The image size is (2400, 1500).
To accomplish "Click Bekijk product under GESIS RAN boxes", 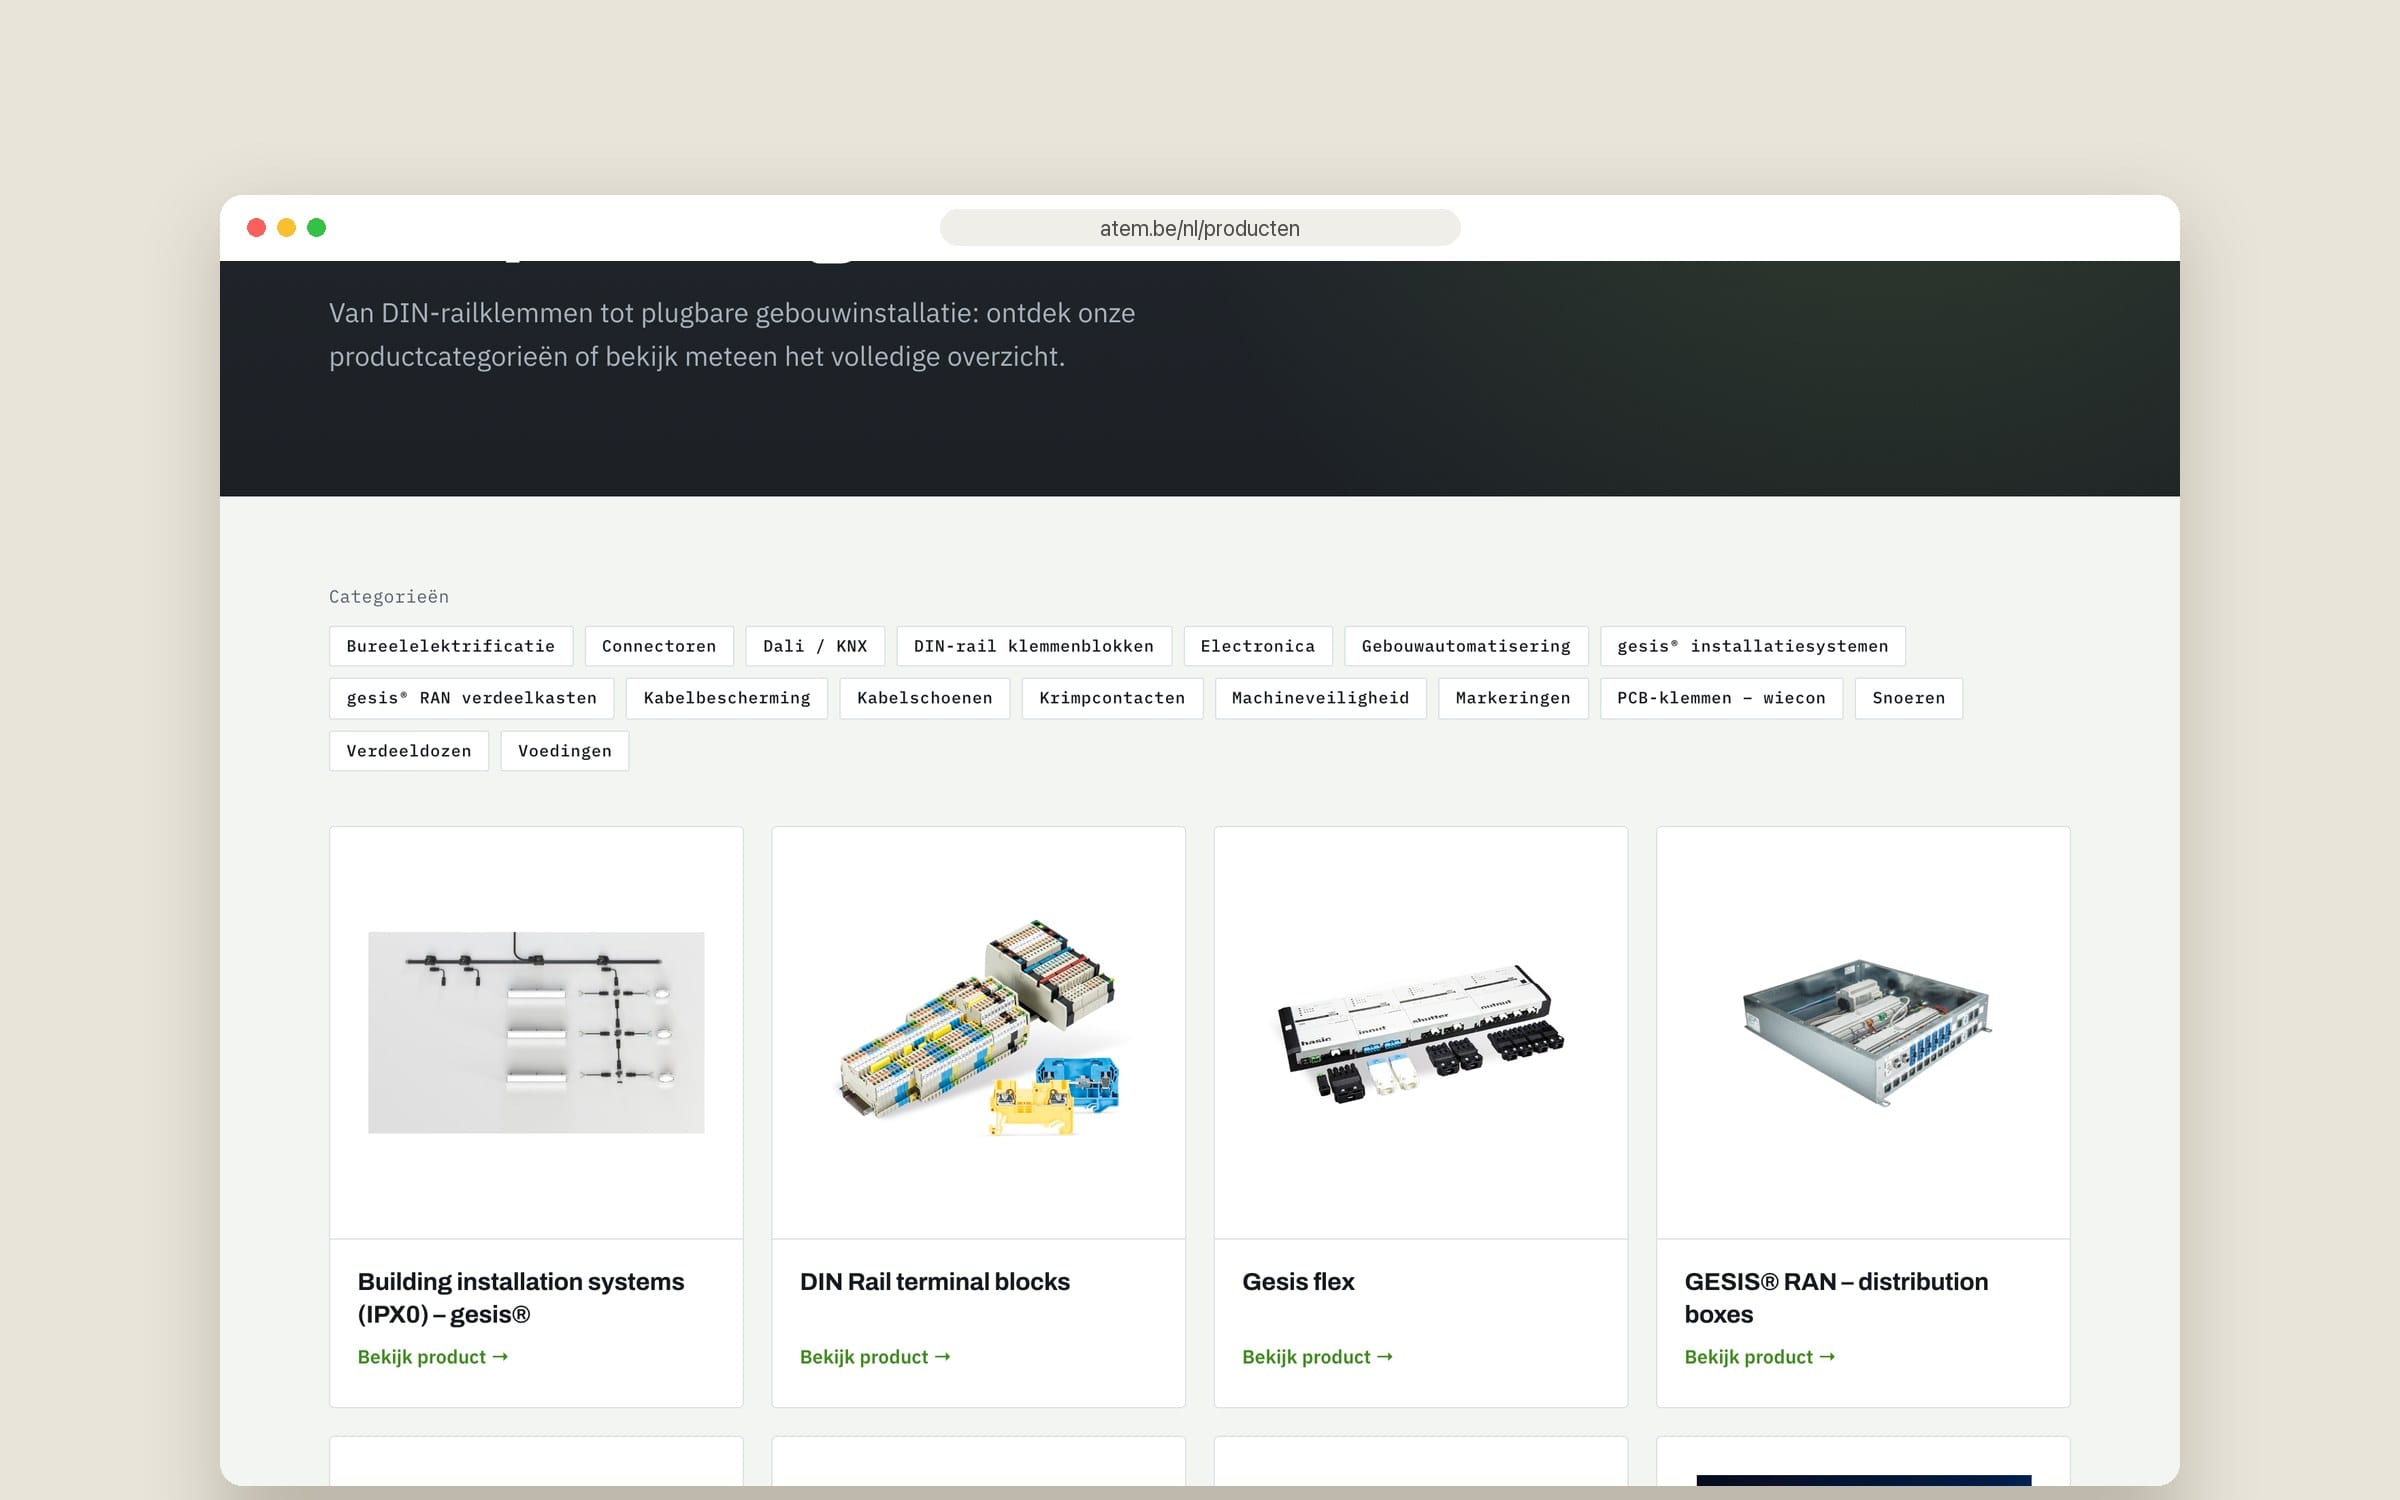I will coord(1760,1357).
